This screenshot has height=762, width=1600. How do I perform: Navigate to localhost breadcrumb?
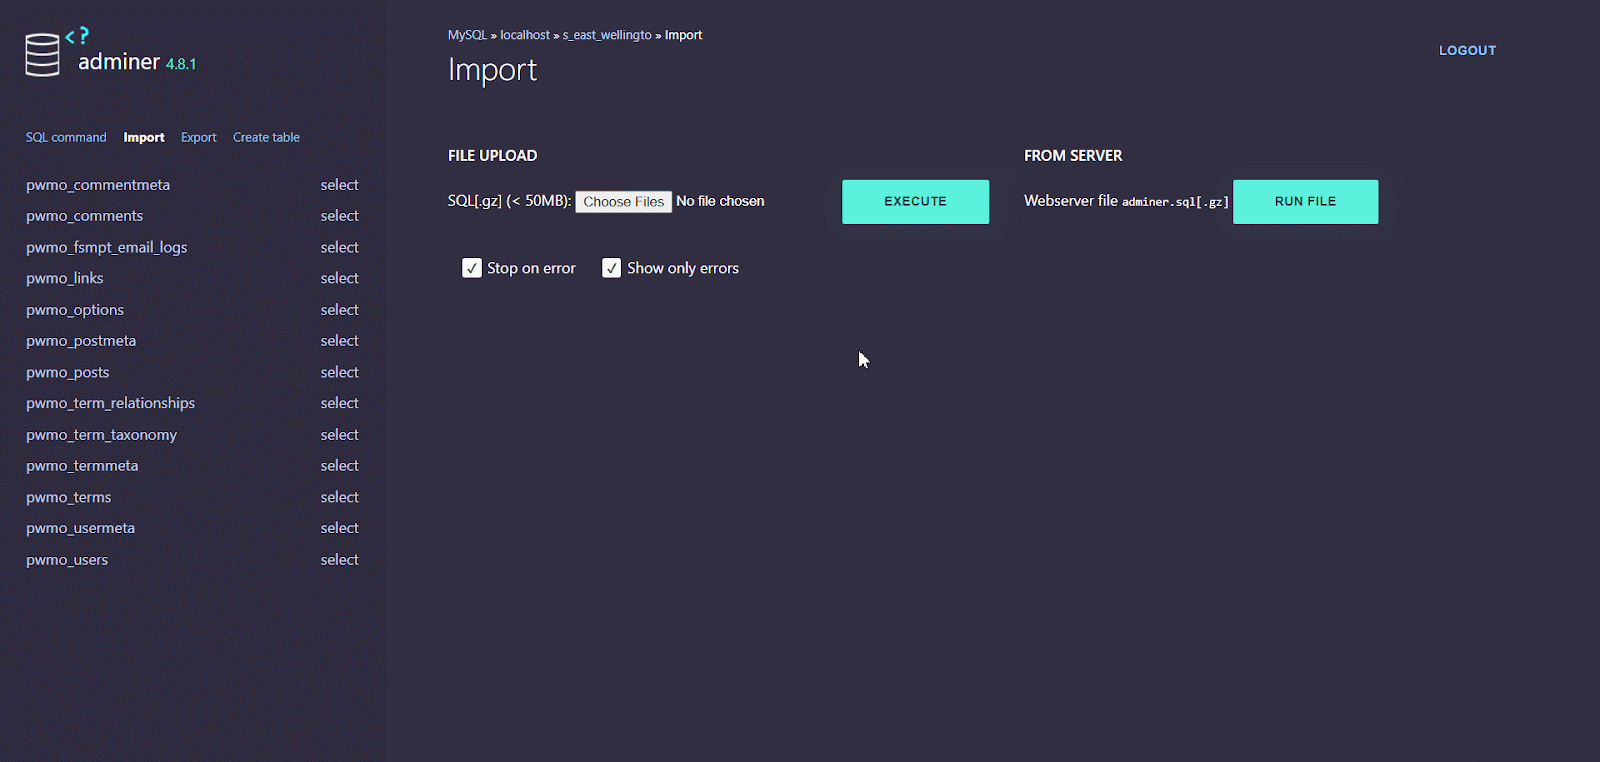point(525,35)
